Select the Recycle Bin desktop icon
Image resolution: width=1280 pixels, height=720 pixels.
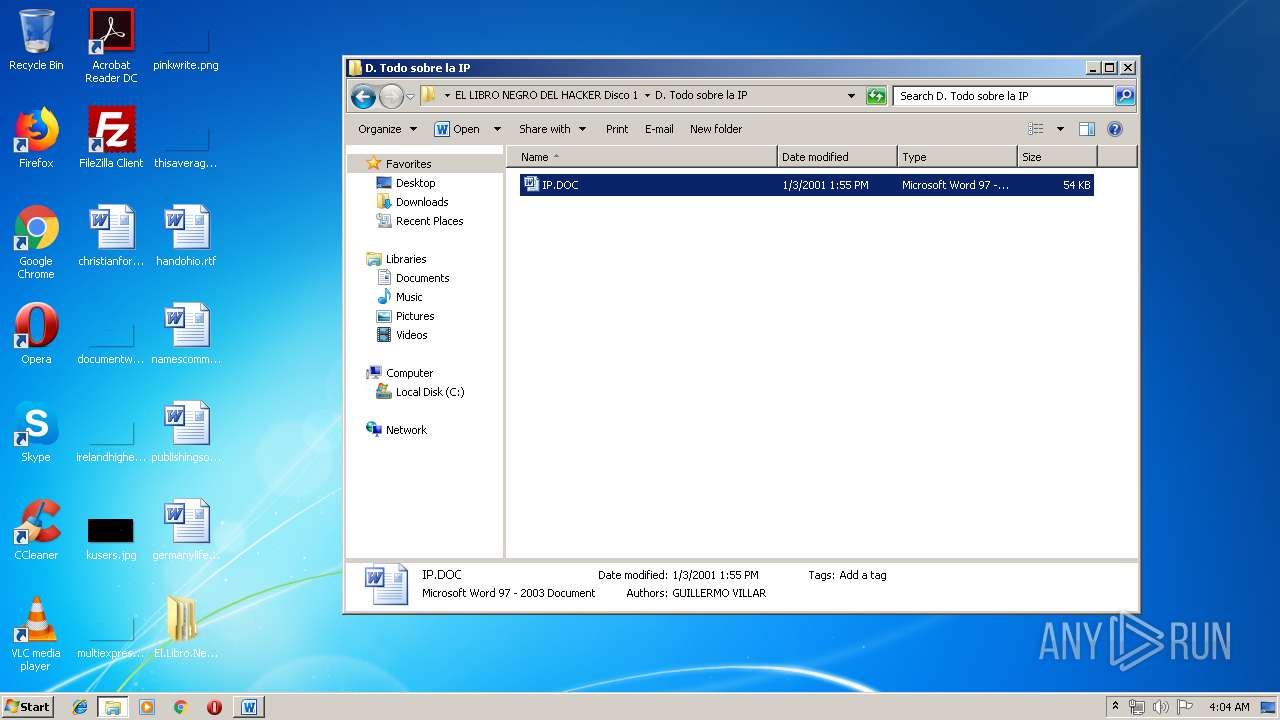tap(36, 40)
